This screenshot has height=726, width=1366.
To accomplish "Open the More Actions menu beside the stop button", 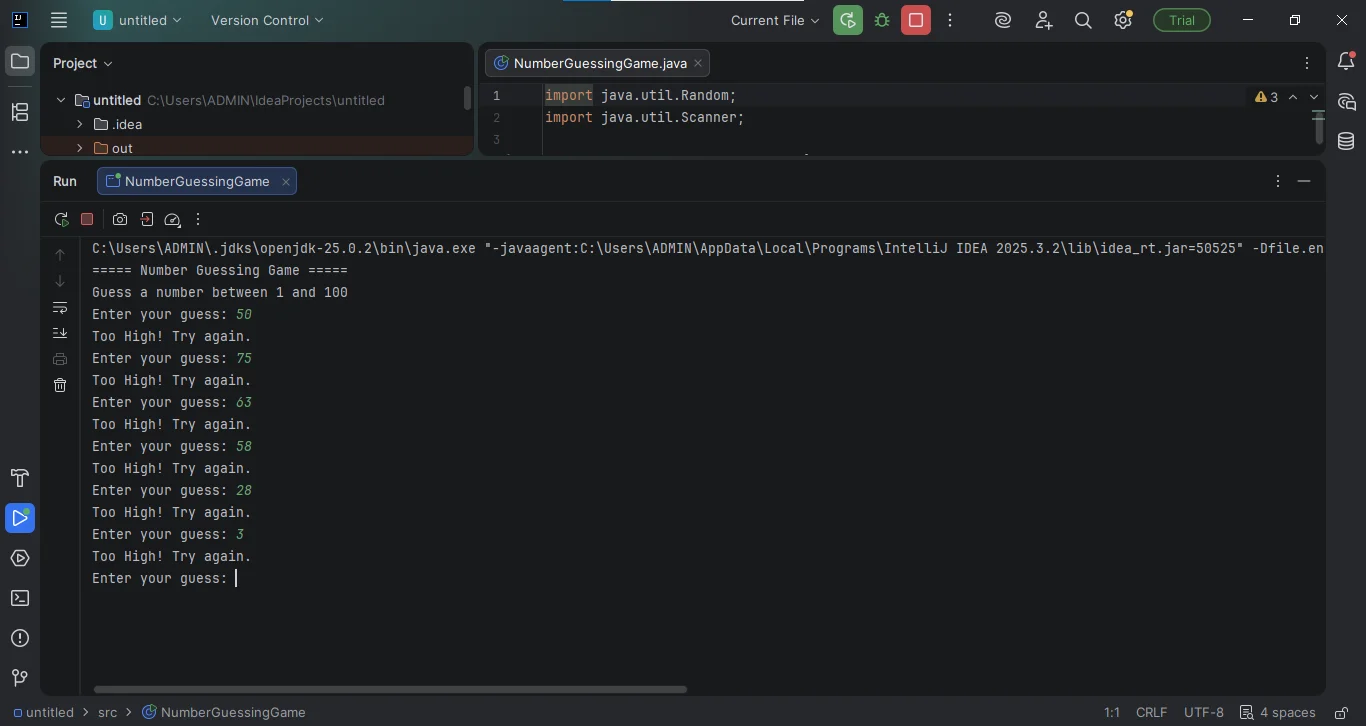I will (x=950, y=20).
